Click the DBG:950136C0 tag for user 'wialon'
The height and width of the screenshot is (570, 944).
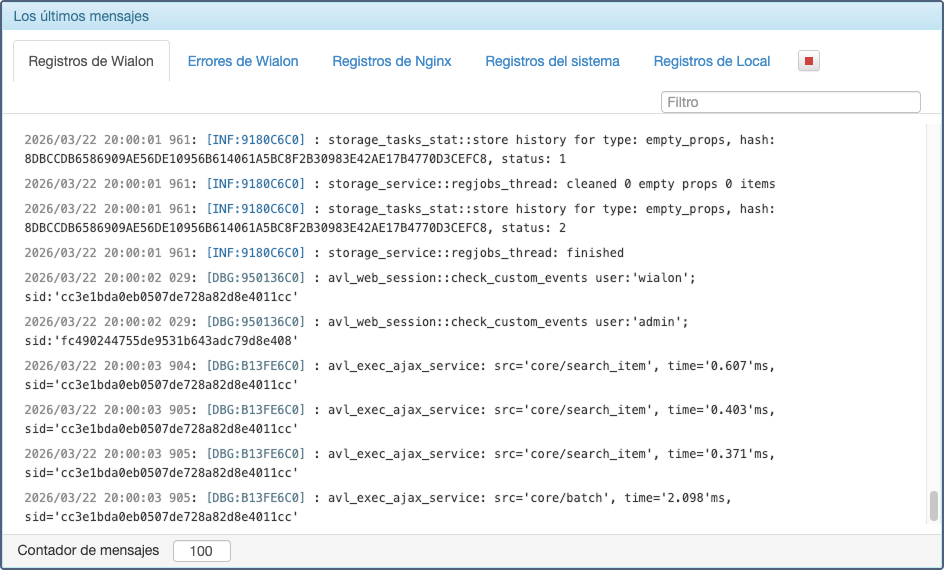tap(255, 278)
